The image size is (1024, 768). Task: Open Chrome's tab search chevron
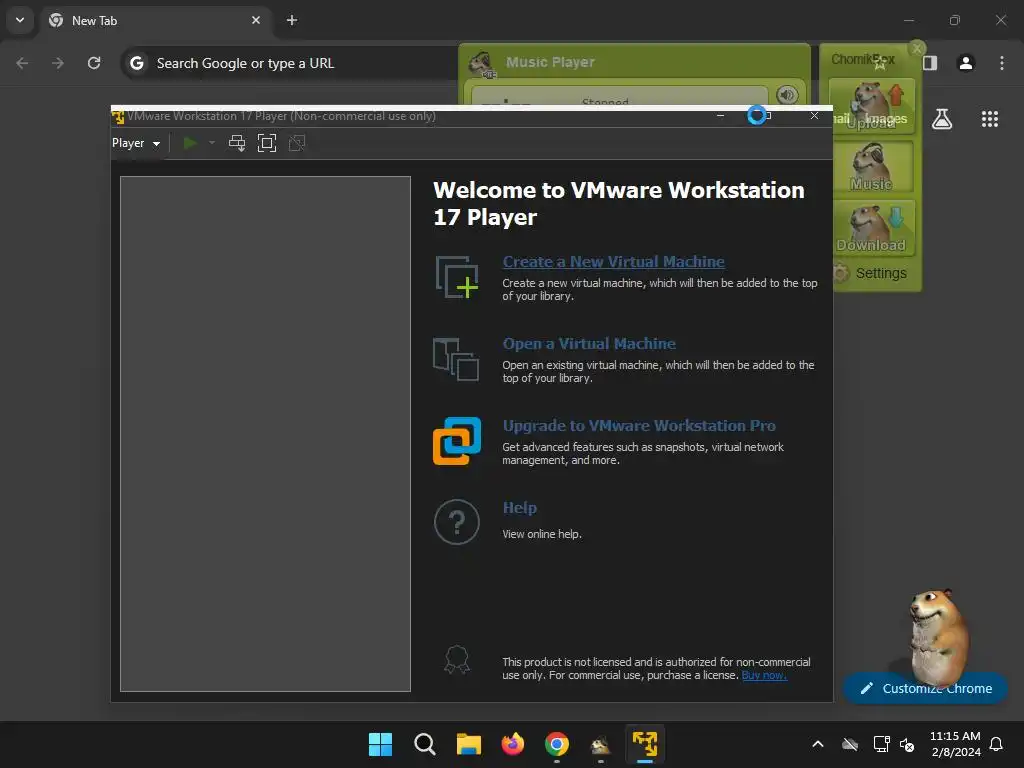20,20
